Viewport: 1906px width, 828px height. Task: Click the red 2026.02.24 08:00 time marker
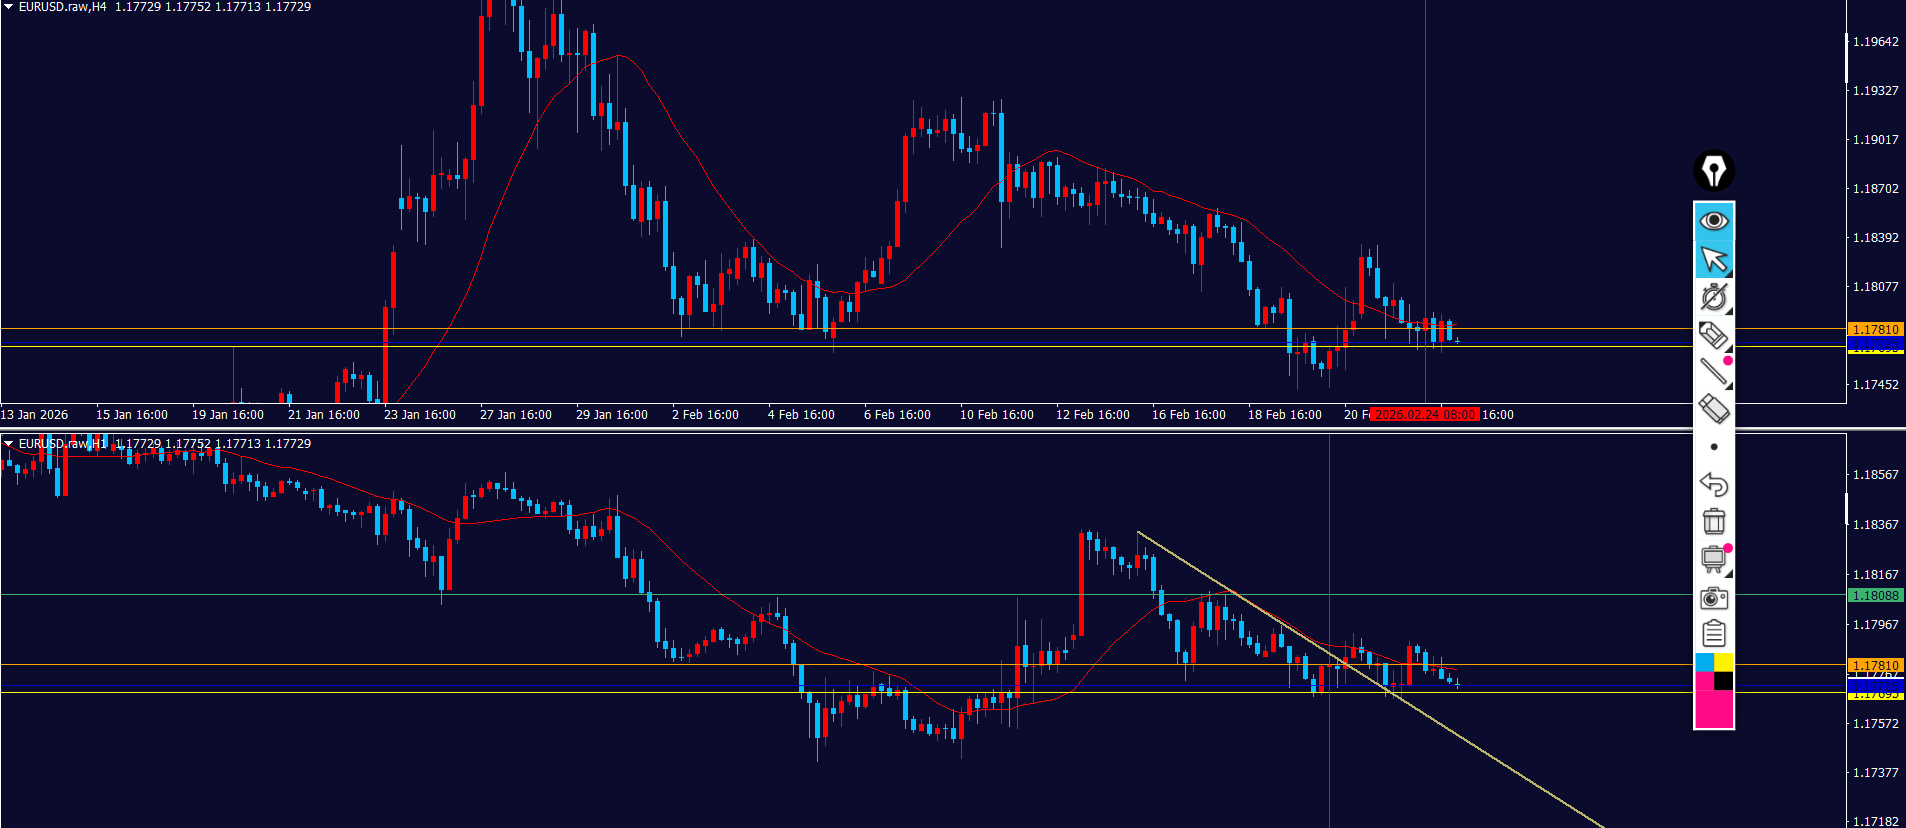coord(1425,415)
